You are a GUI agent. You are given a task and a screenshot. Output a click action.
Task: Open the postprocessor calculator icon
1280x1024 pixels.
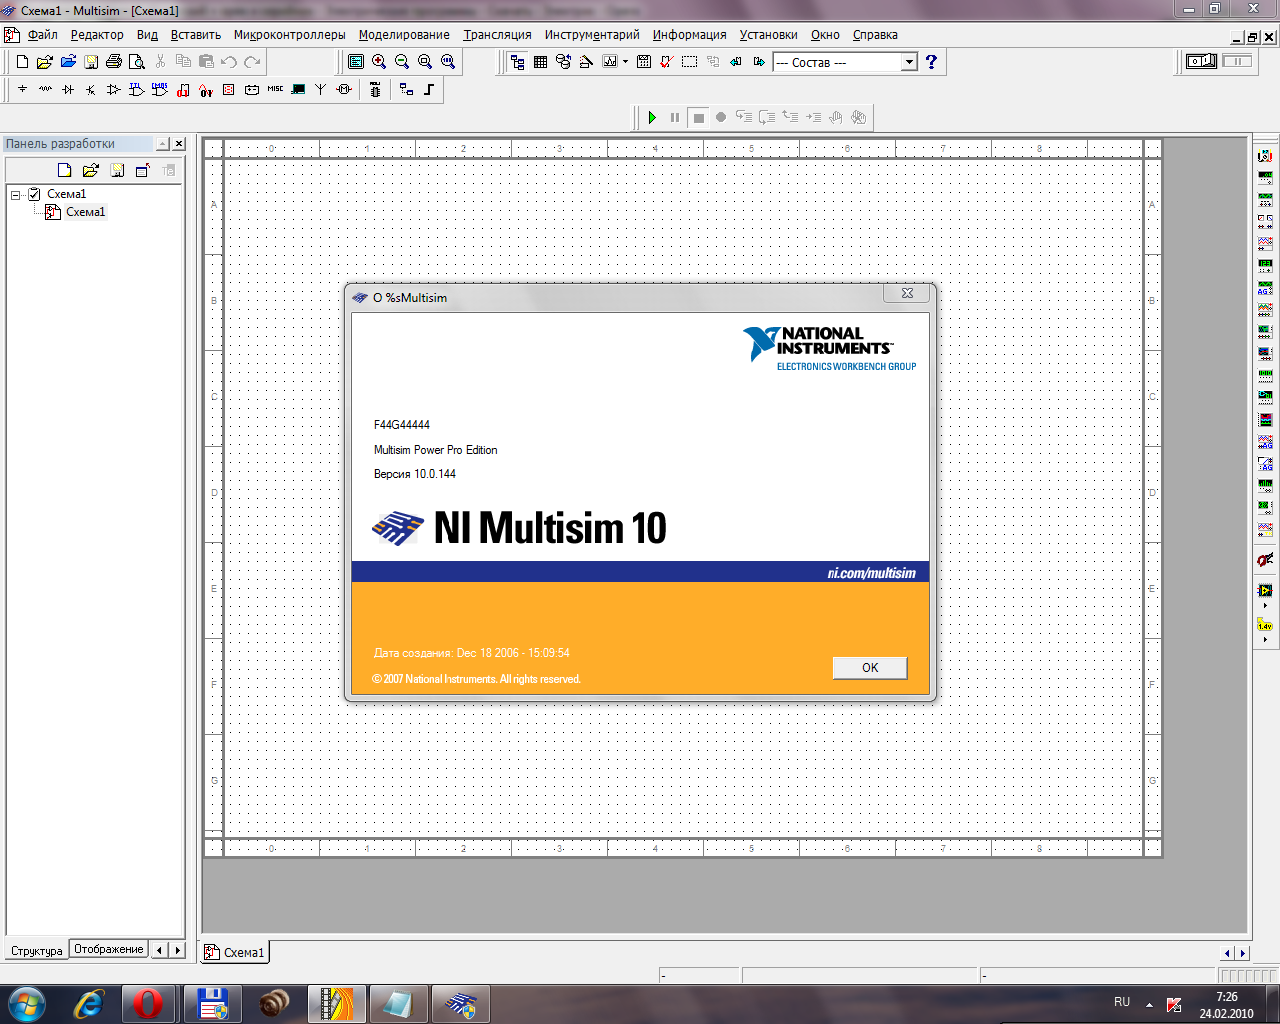coord(644,62)
